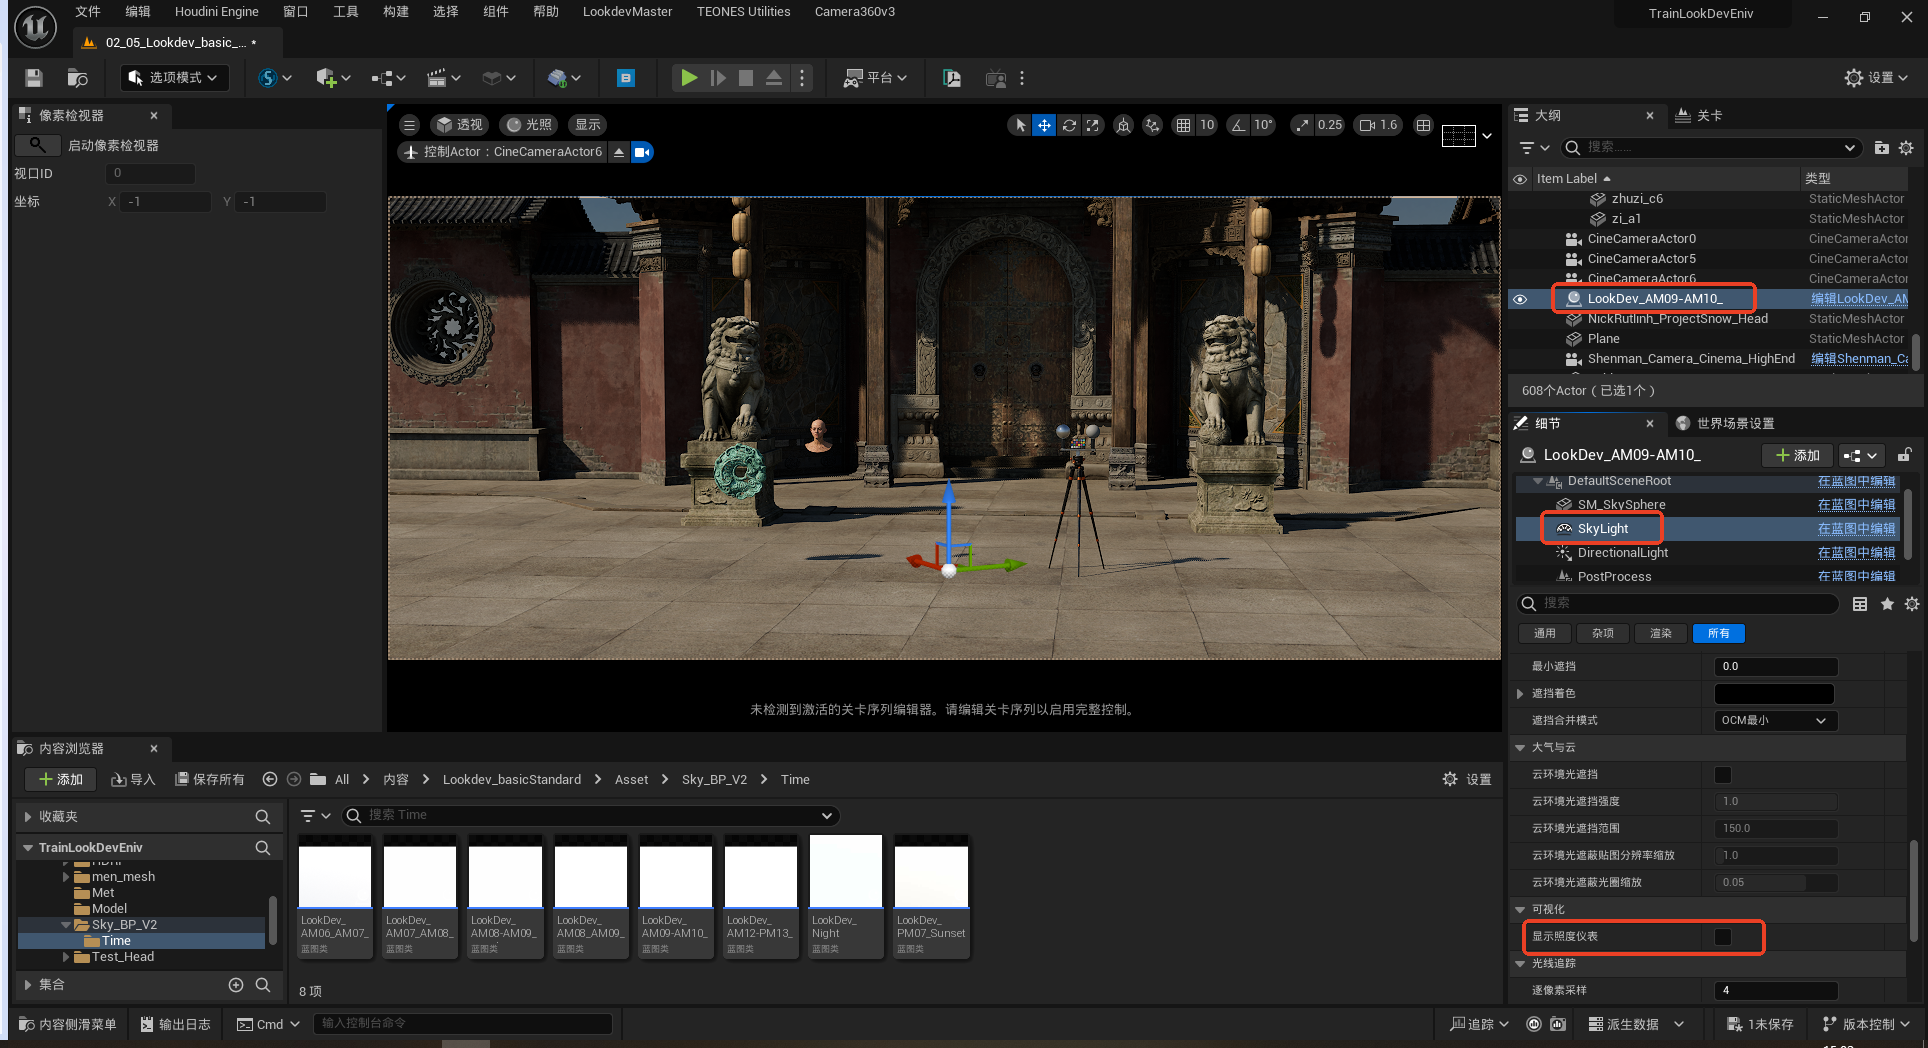Hide LookDev_AM09-AM10_ using the eye icon
The height and width of the screenshot is (1048, 1928).
[x=1520, y=299]
